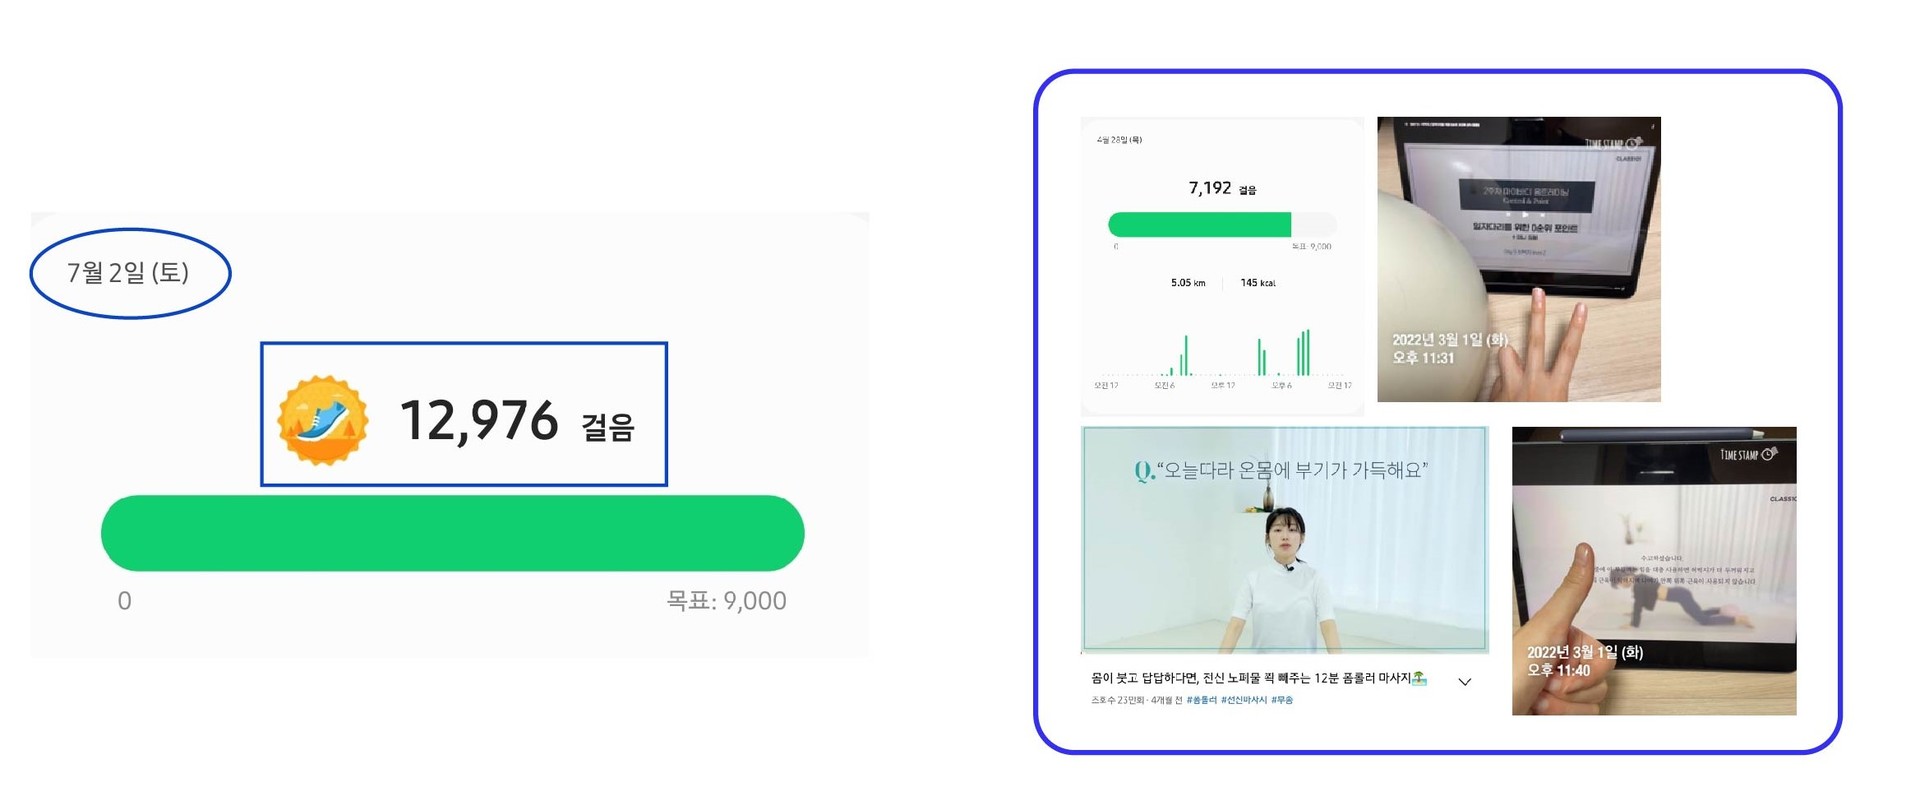Click the large green step progress bar
This screenshot has height=787, width=1920.
tap(452, 533)
